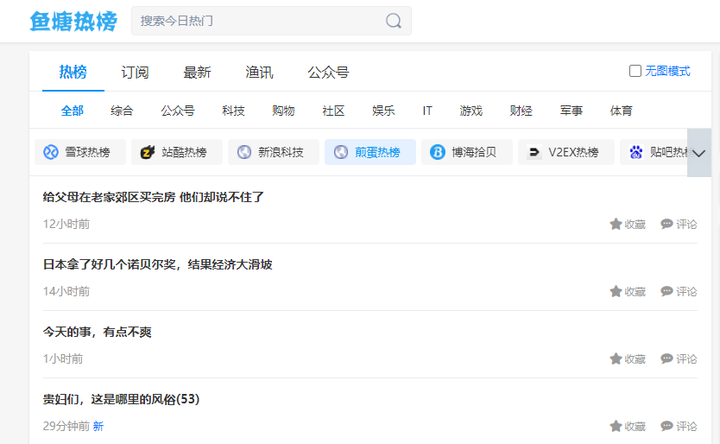Click the 鱼塘热榜 site logo
The height and width of the screenshot is (444, 720).
click(x=73, y=21)
